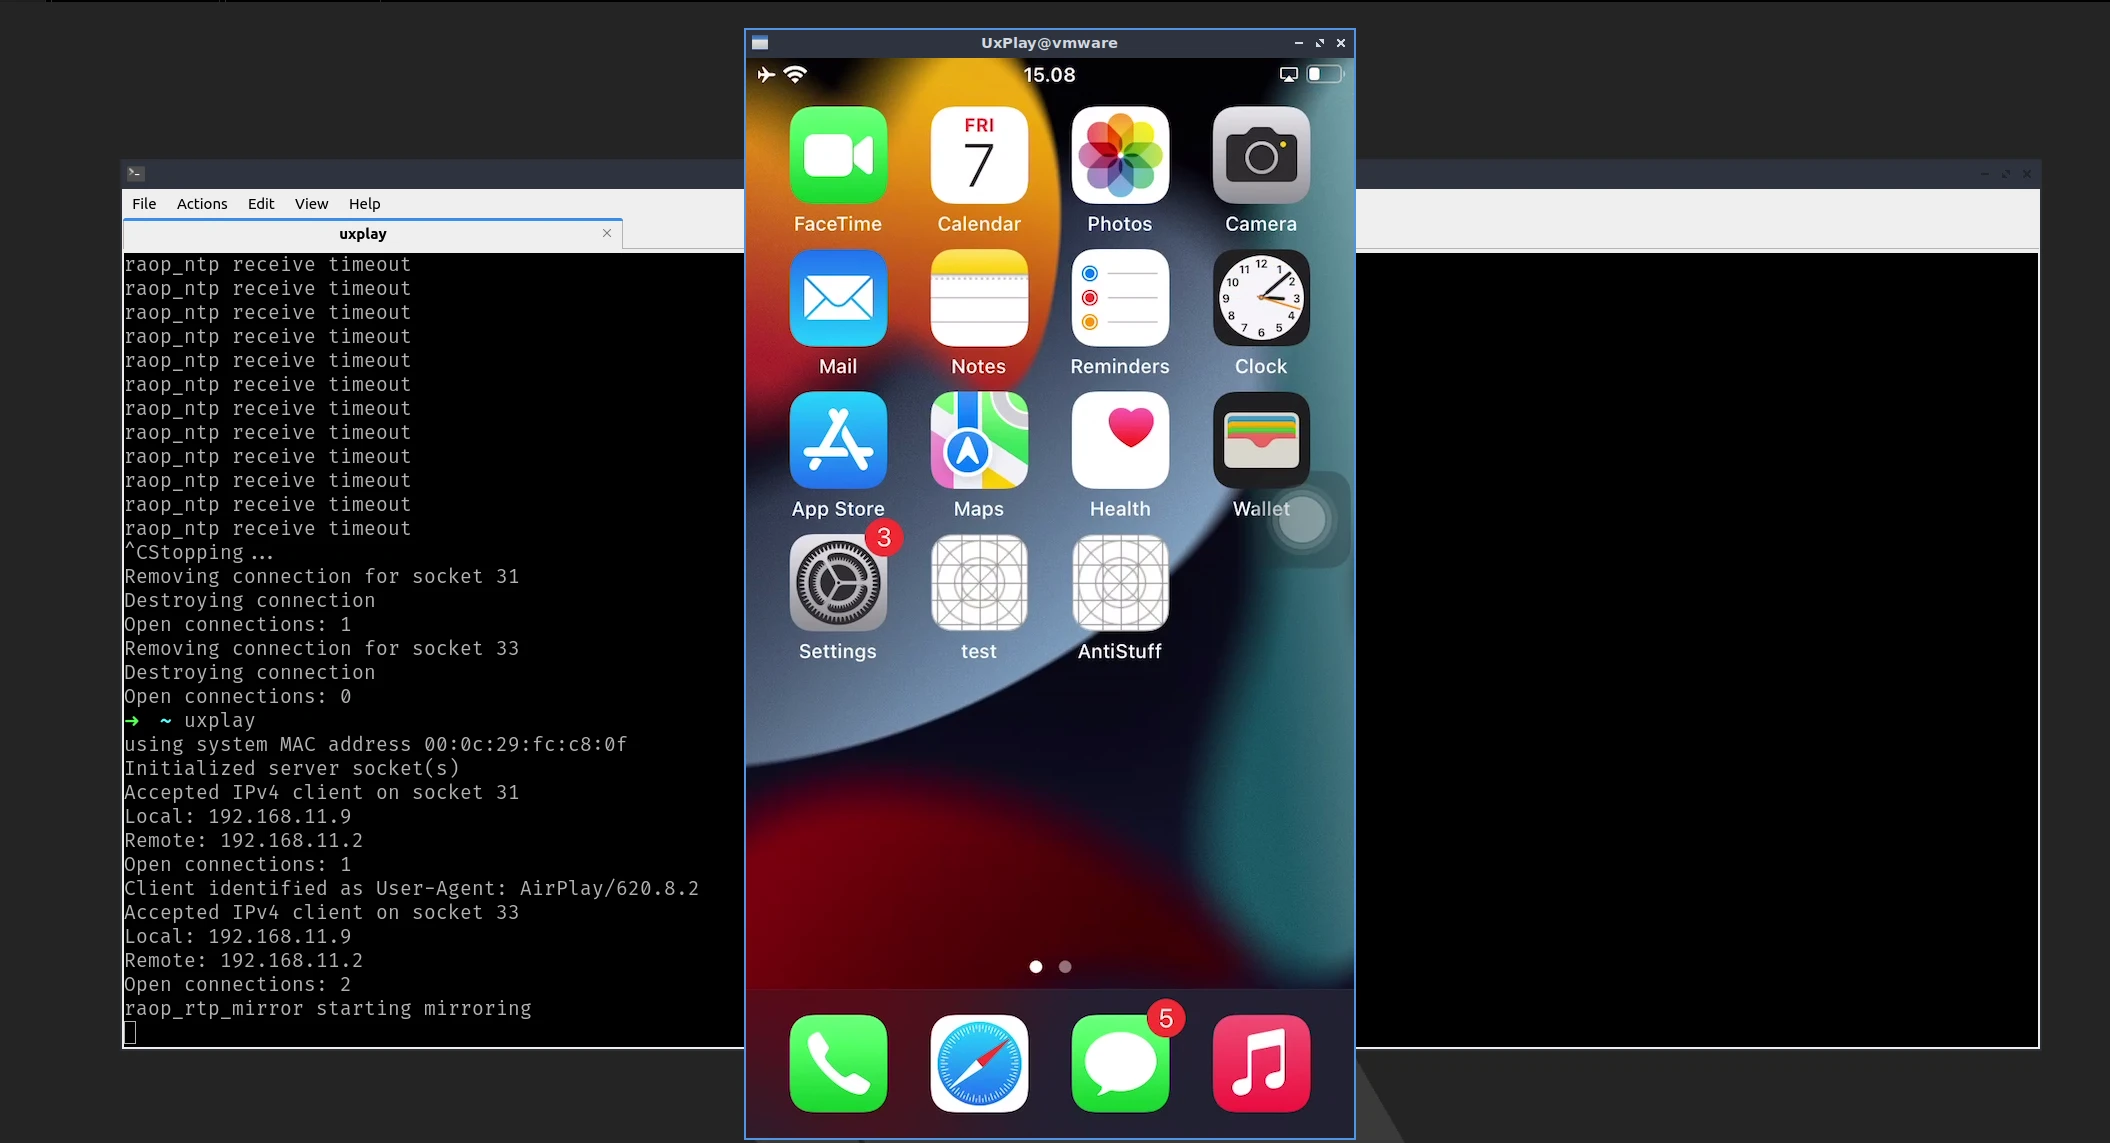Open the Actions menu

tap(202, 204)
